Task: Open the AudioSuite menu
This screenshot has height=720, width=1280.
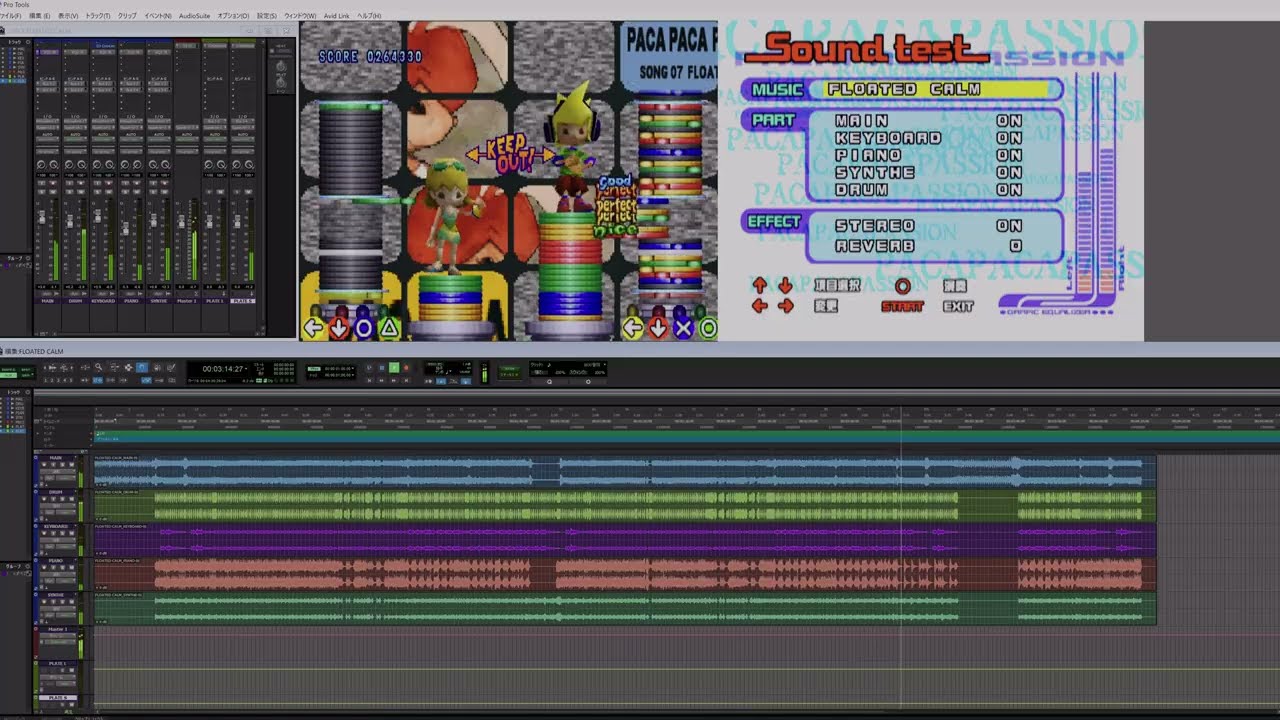Action: [x=195, y=16]
